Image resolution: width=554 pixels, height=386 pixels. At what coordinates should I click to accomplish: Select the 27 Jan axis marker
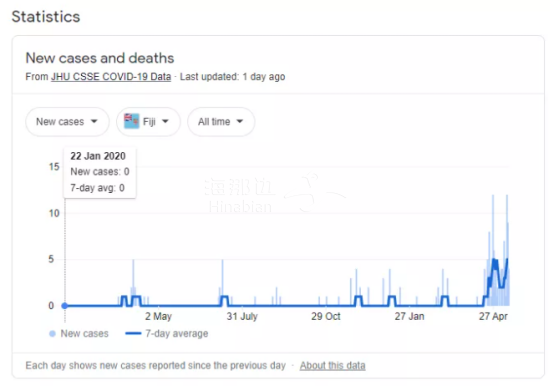pos(409,316)
